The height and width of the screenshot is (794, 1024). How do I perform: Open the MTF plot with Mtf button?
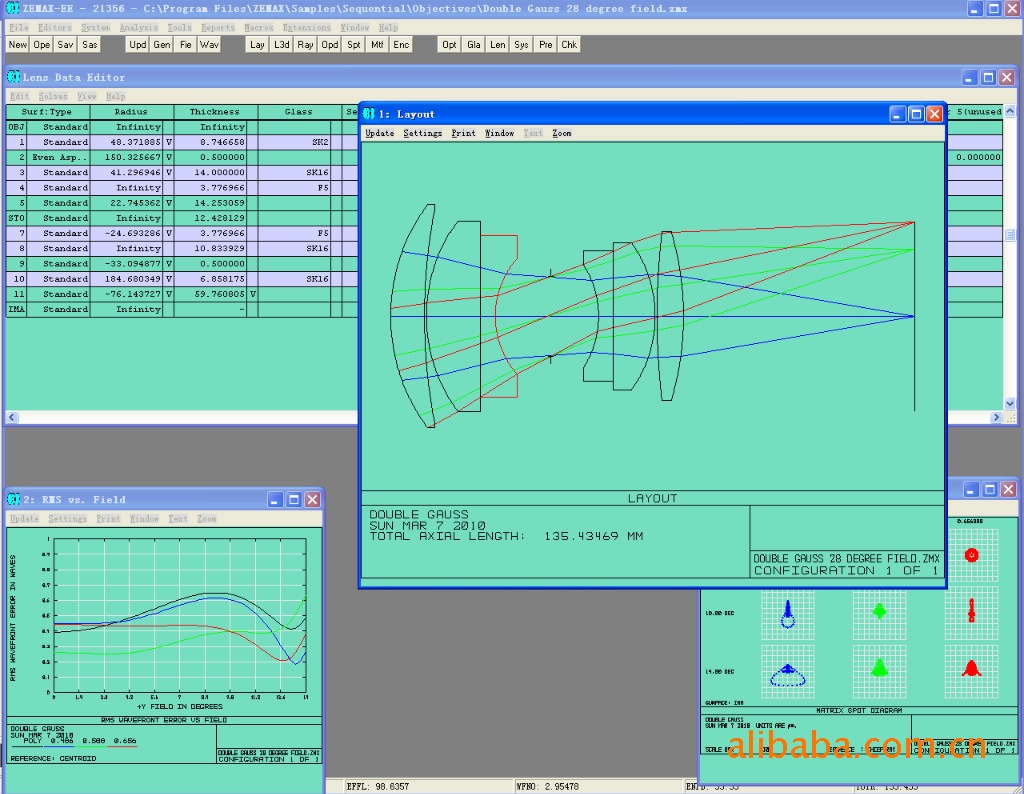point(377,44)
